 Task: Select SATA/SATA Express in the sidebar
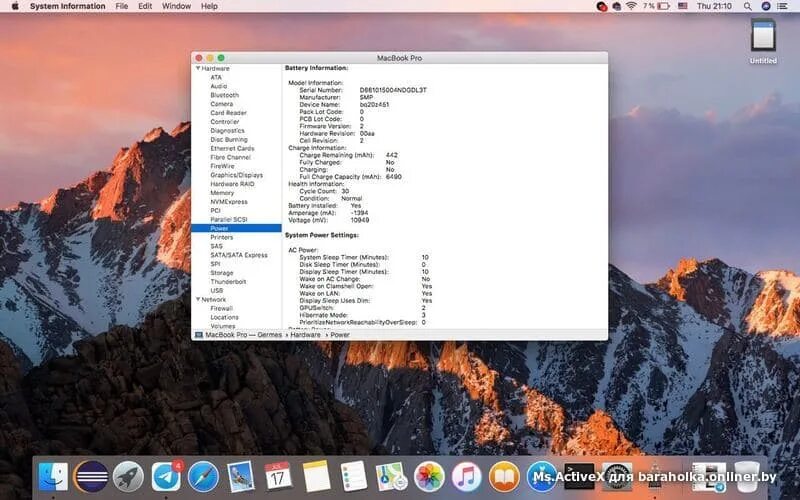click(239, 255)
